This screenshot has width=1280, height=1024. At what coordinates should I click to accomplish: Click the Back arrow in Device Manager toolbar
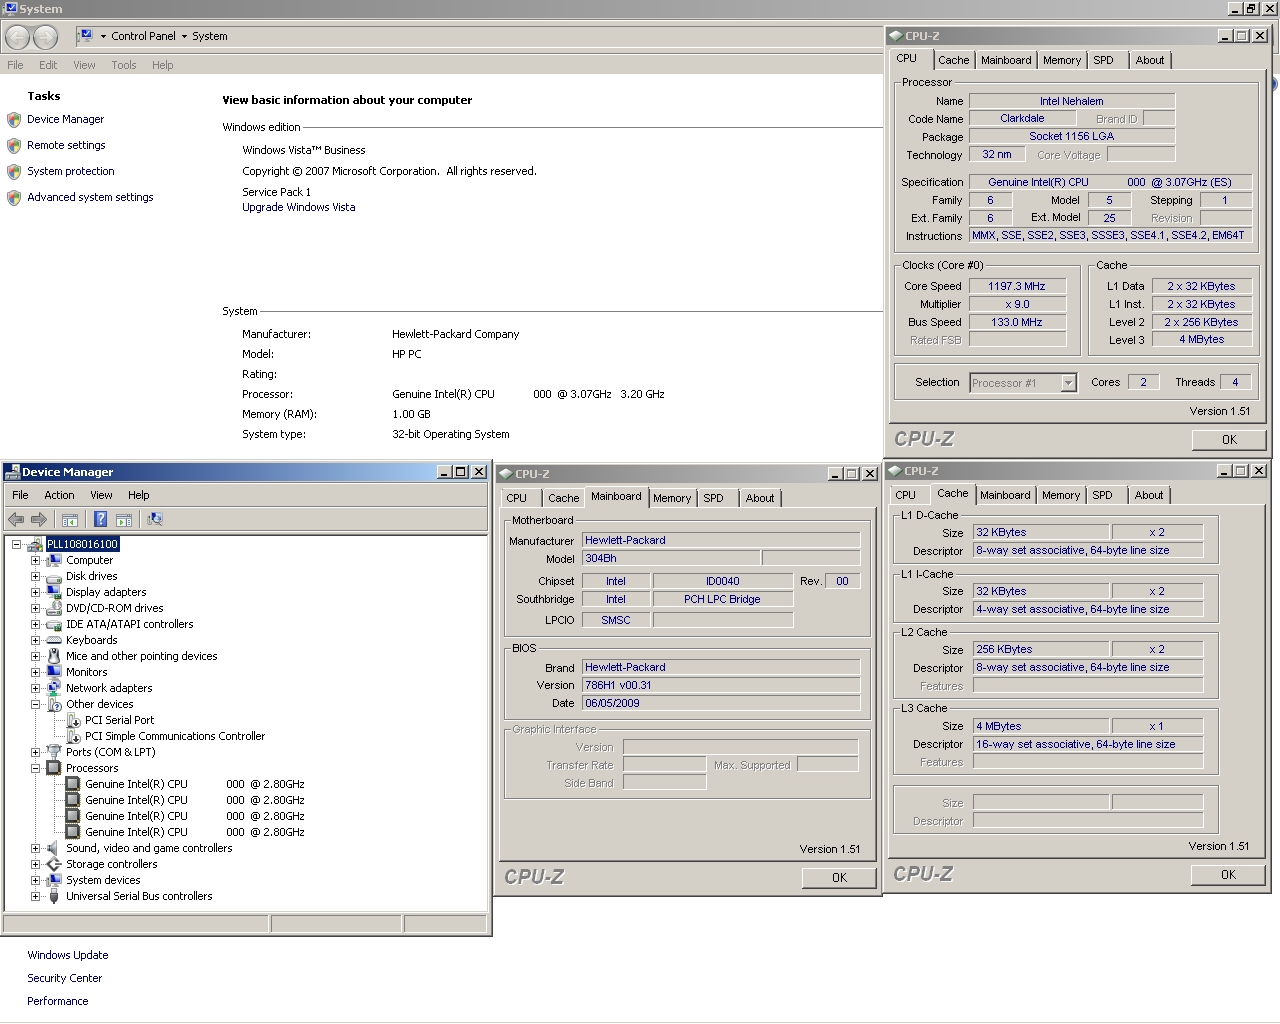(x=16, y=519)
